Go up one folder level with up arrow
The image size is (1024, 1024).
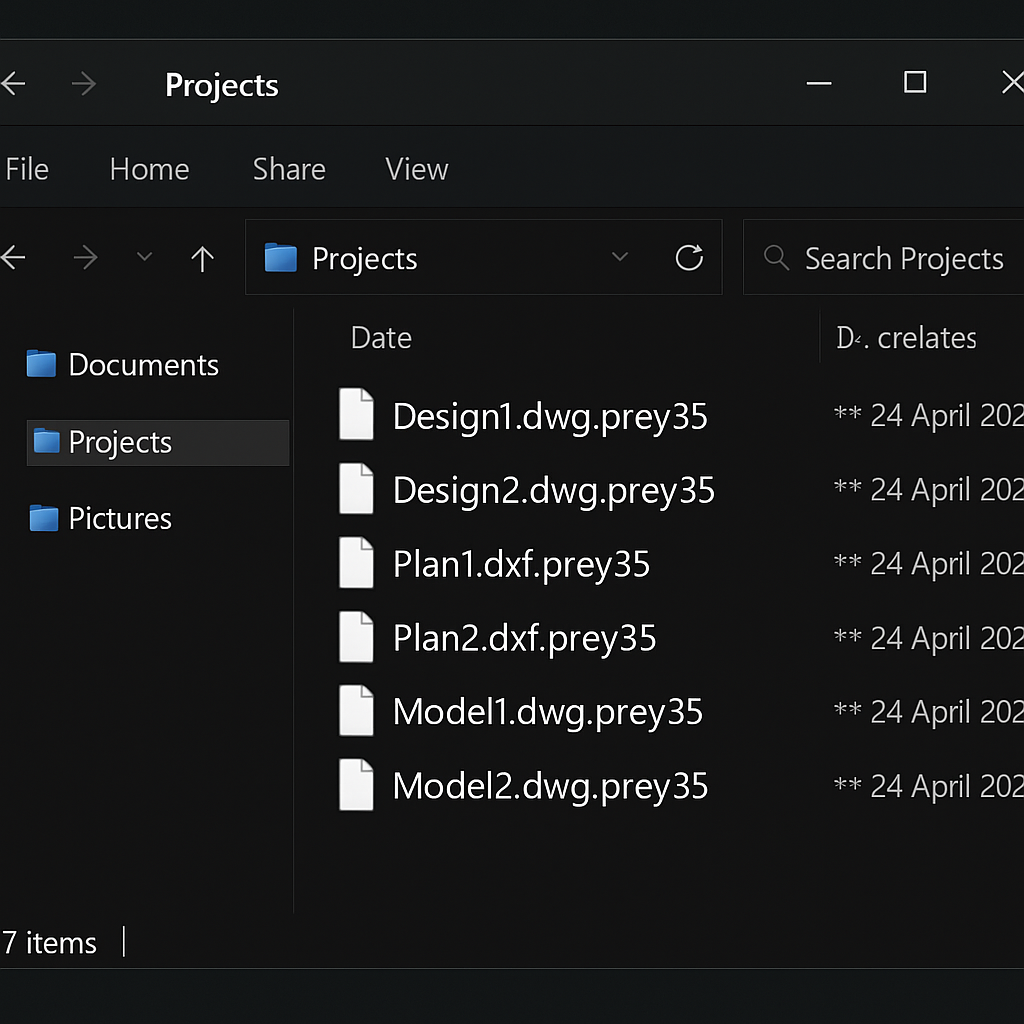pos(202,259)
